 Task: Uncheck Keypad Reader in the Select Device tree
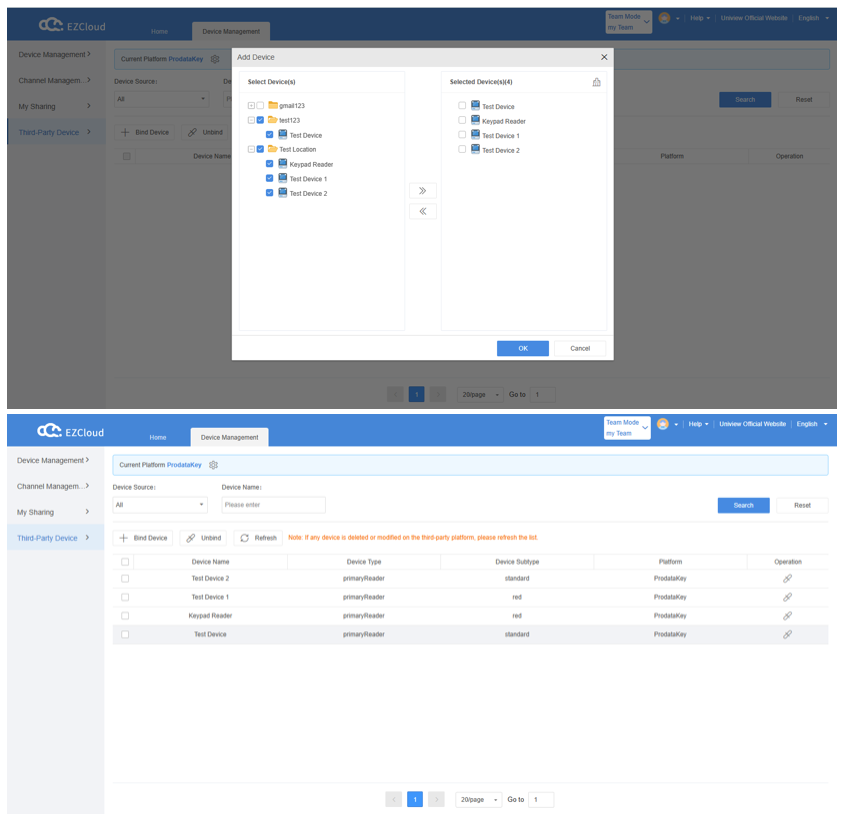[269, 163]
